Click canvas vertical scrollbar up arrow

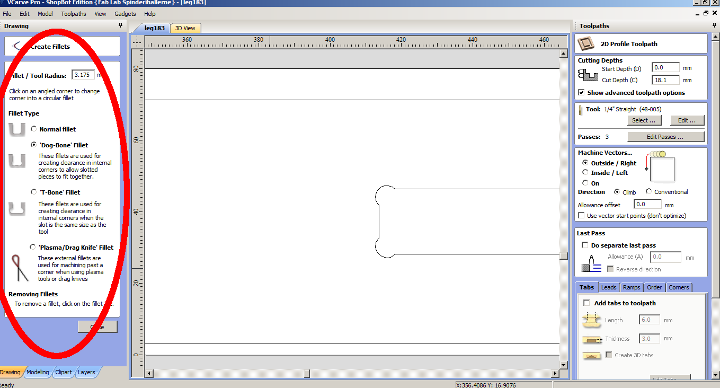563,54
